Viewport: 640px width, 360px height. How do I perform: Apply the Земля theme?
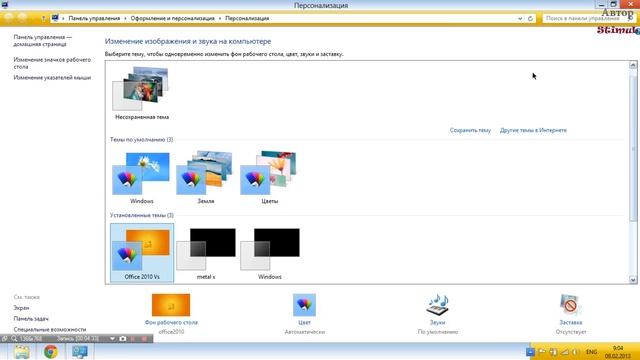click(205, 173)
